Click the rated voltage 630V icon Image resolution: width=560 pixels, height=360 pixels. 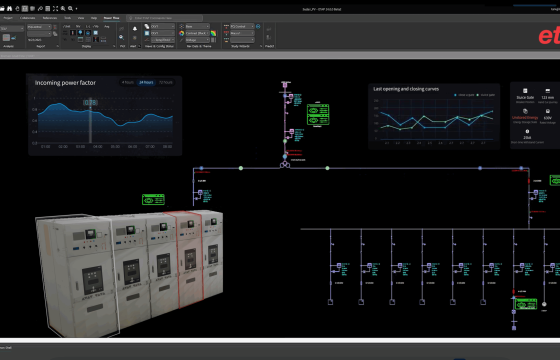[x=548, y=111]
